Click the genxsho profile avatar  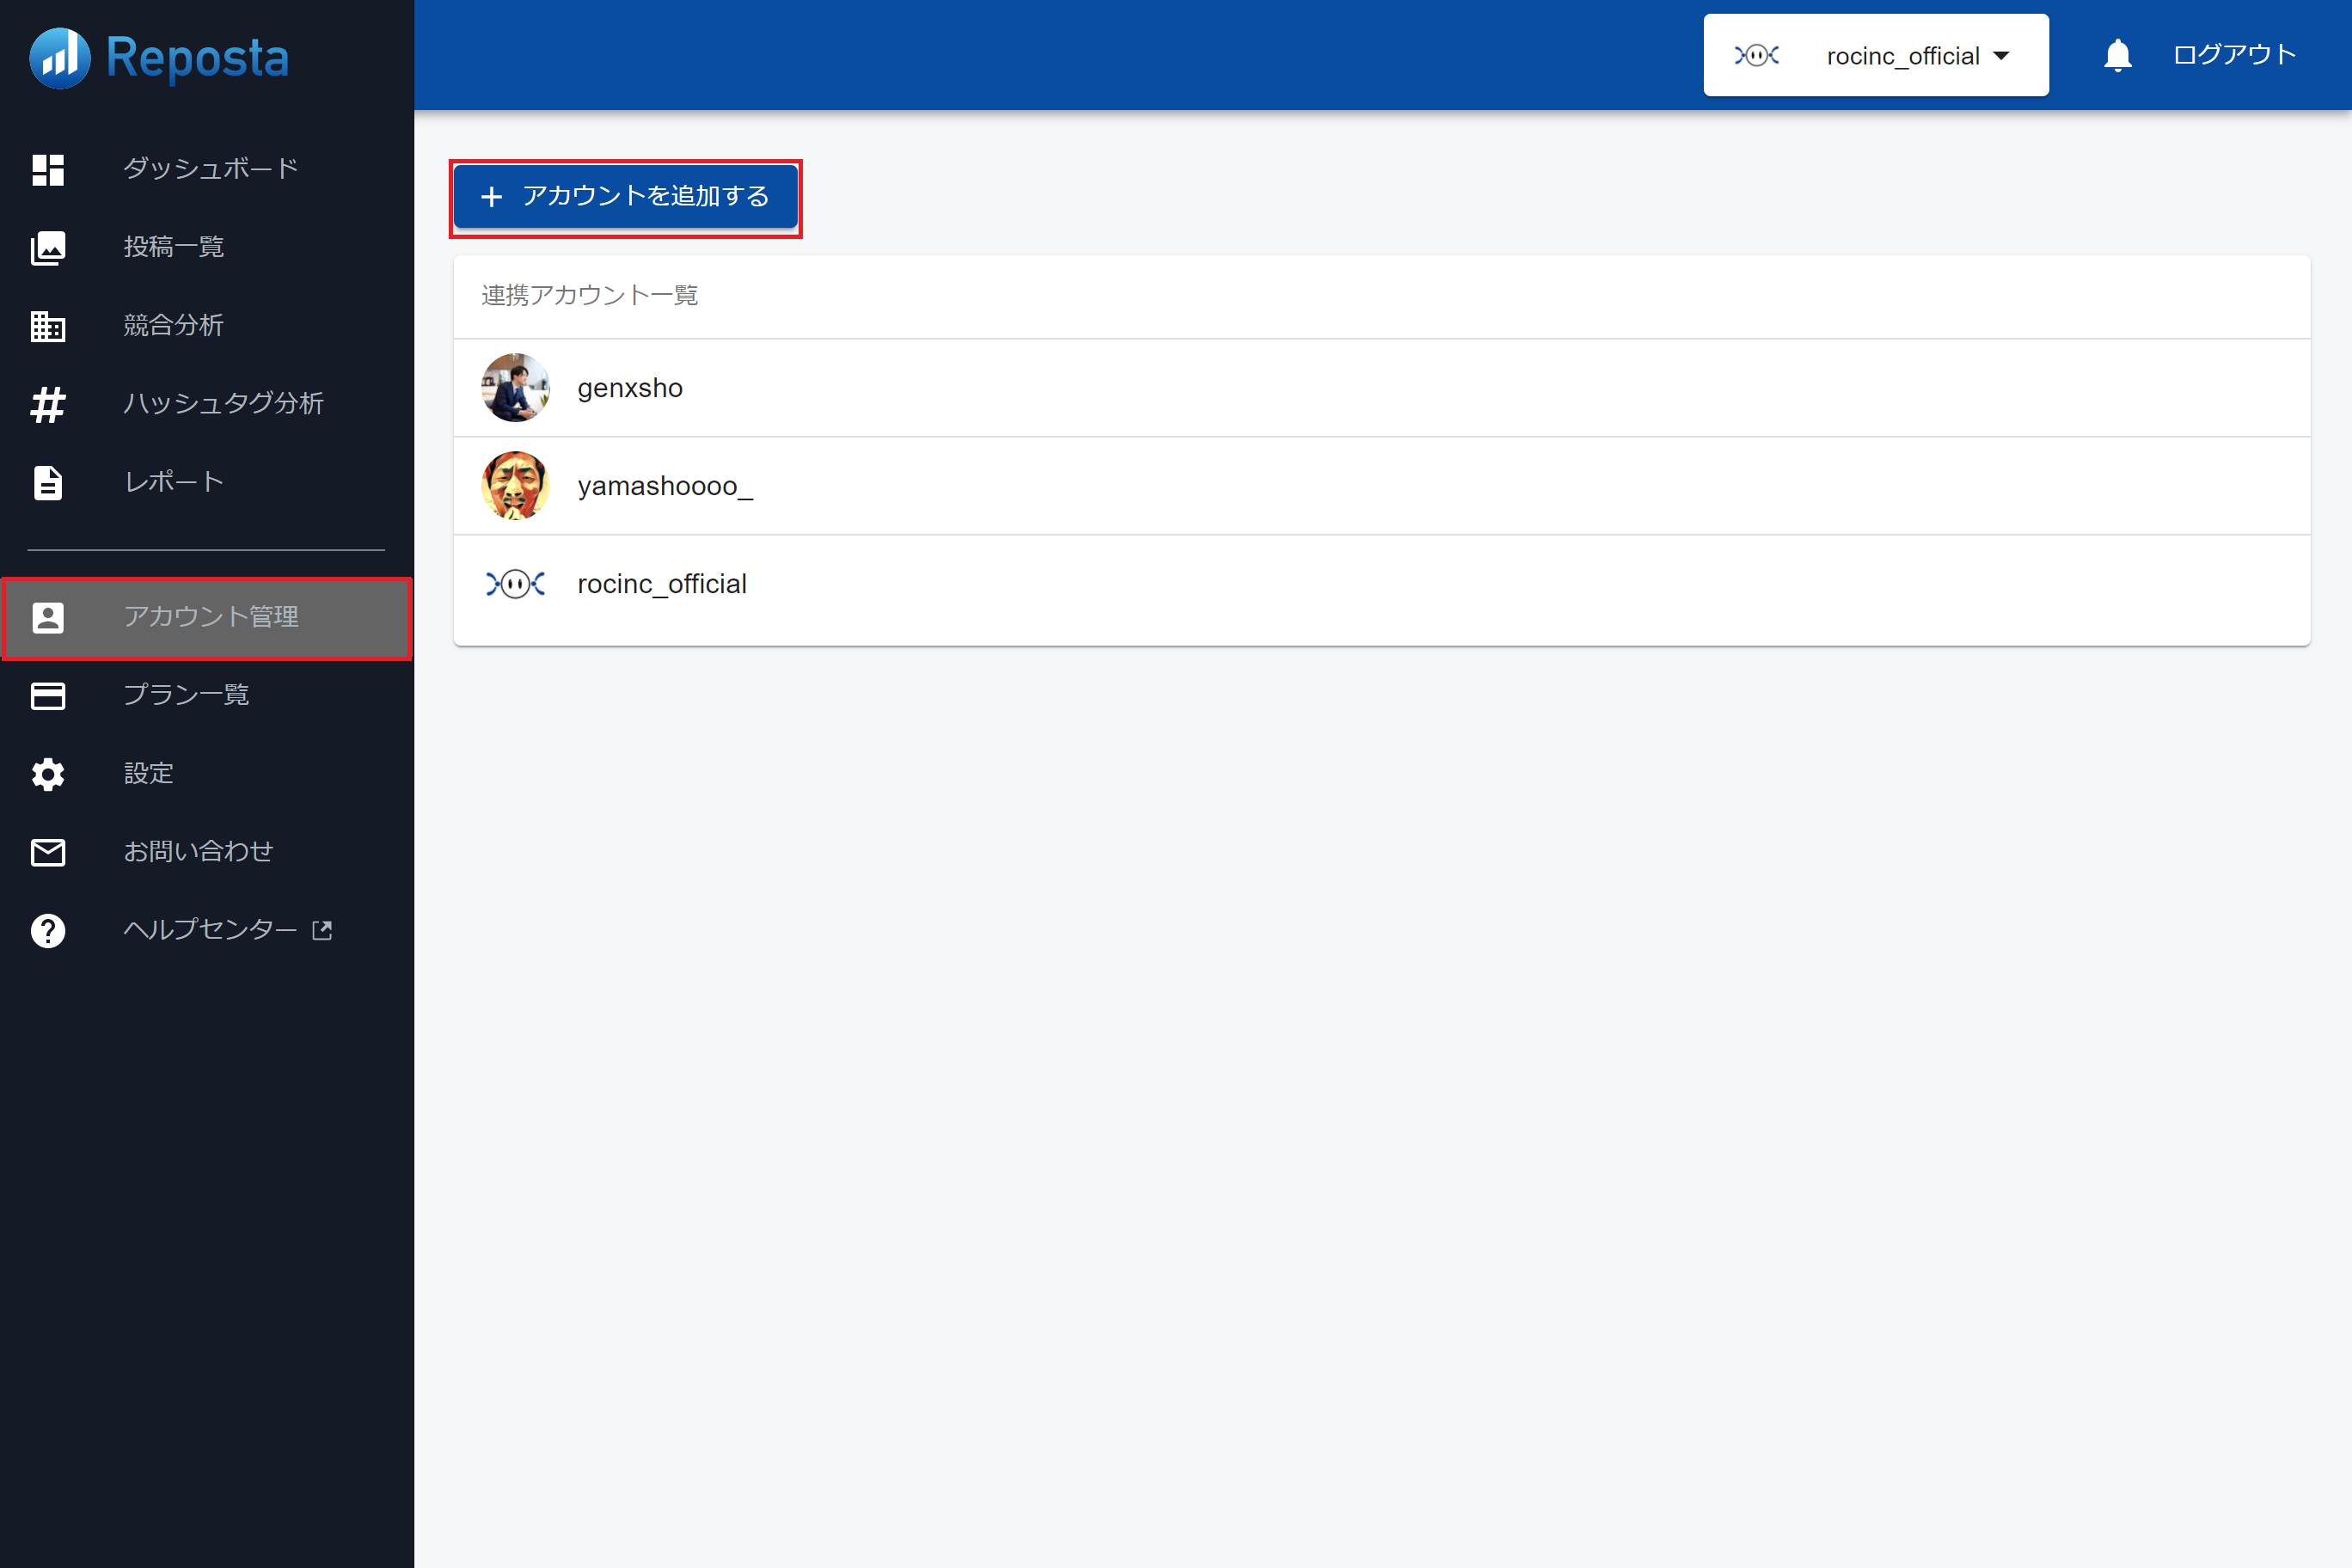(x=515, y=388)
